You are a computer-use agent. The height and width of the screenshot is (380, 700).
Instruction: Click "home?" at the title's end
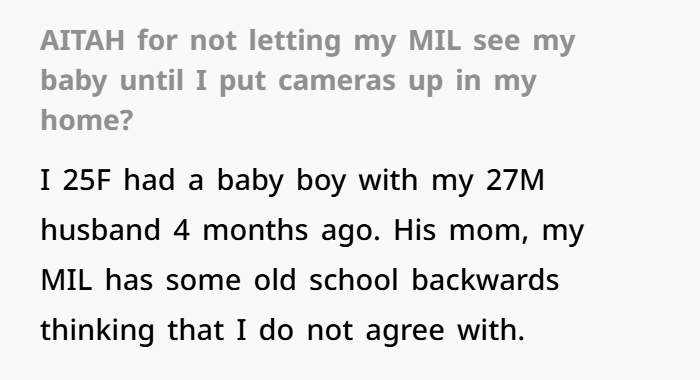[87, 120]
